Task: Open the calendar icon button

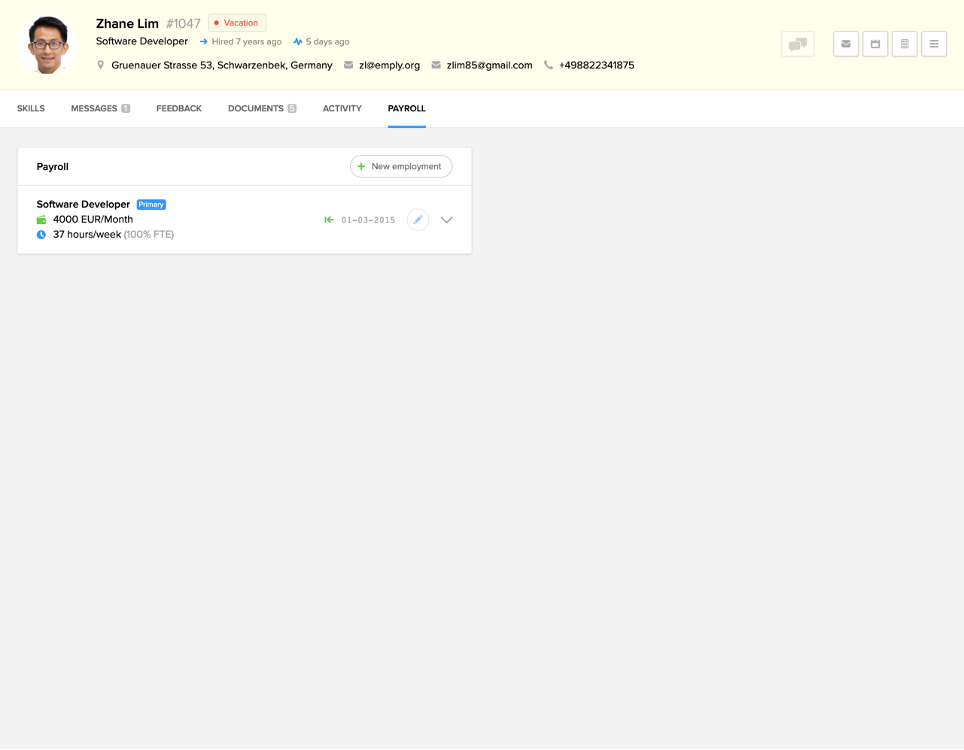Action: pos(875,44)
